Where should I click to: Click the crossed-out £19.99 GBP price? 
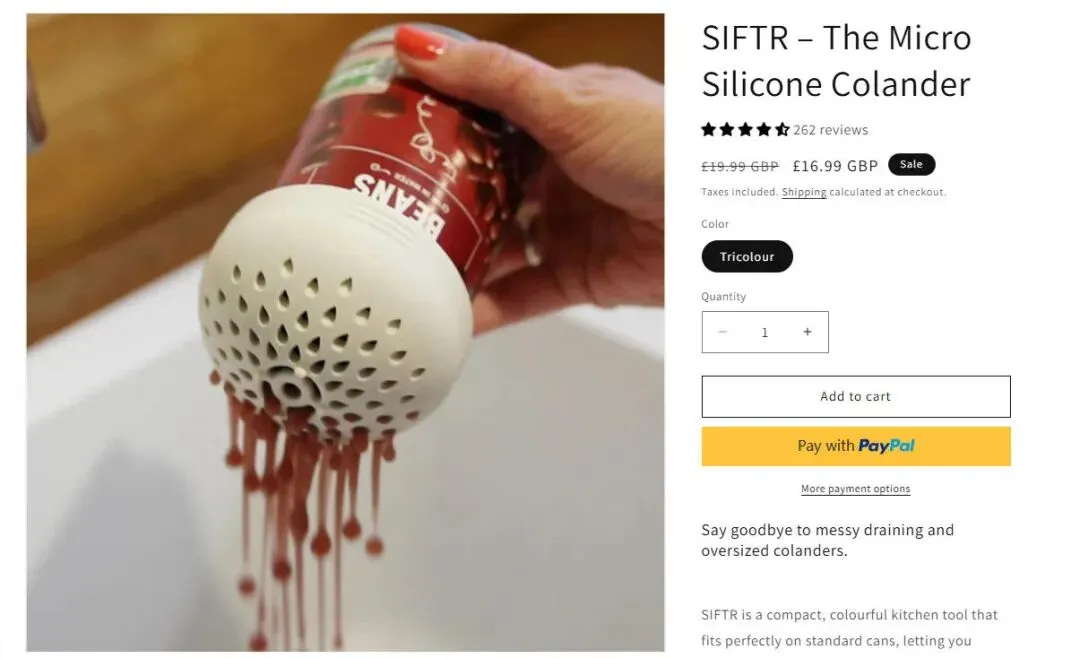[x=740, y=166]
